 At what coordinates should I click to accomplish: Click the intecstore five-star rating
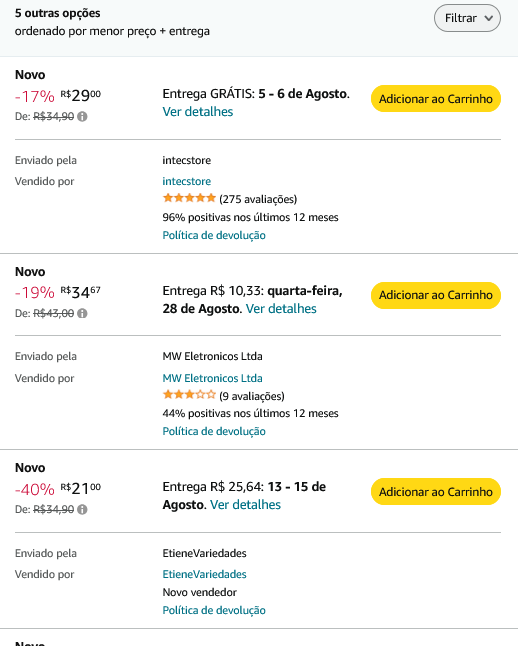pos(189,198)
